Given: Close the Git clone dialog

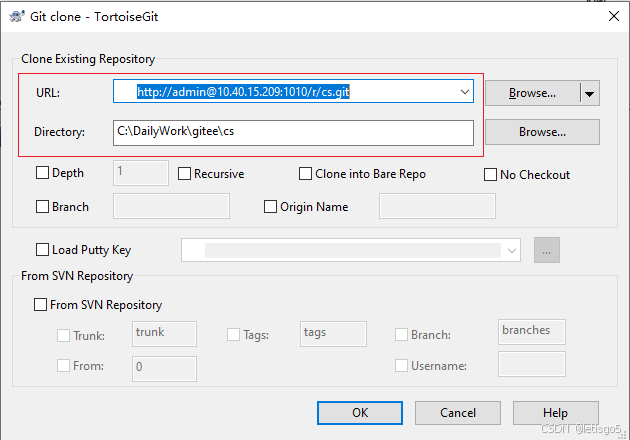Looking at the screenshot, I should 614,16.
